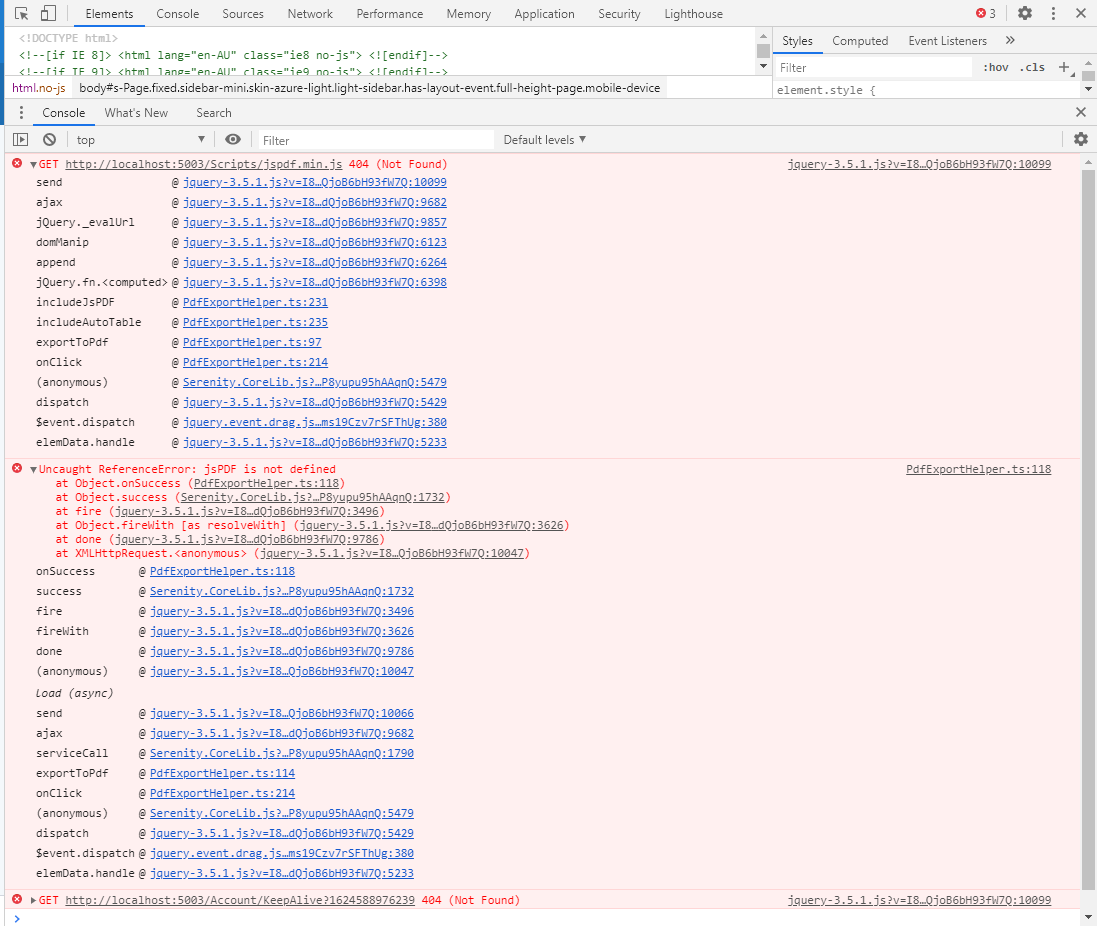This screenshot has width=1097, height=926.
Task: Click the DOCTYPE html line
Action: pos(69,38)
